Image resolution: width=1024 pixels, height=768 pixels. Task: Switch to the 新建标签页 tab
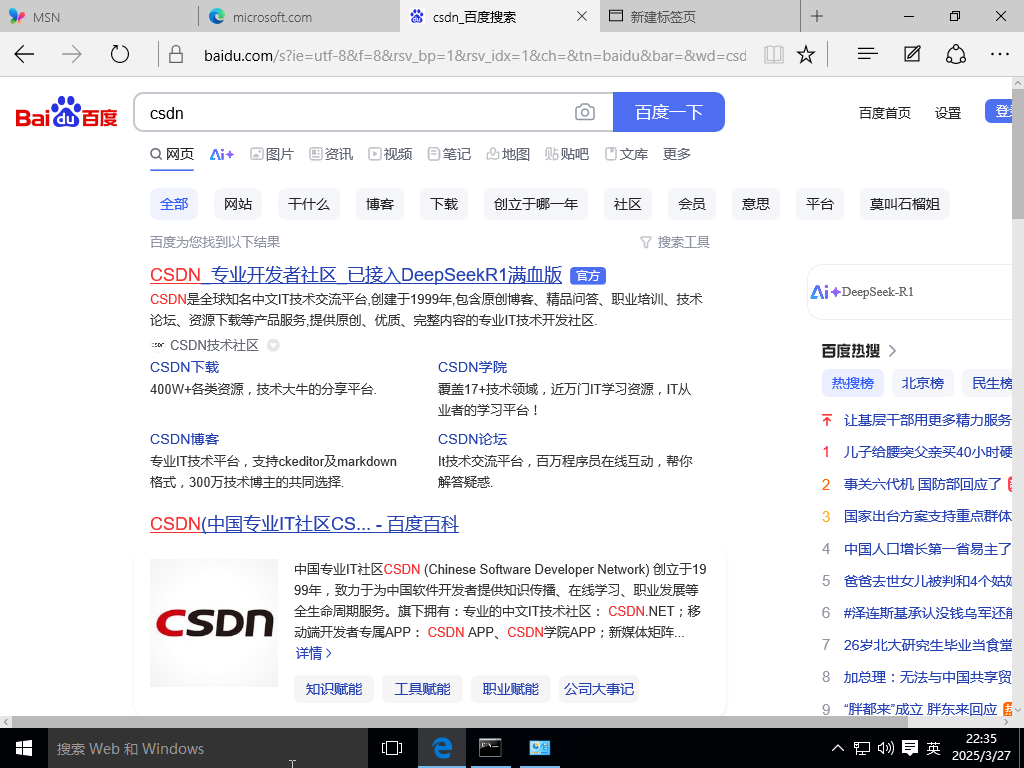pyautogui.click(x=699, y=16)
